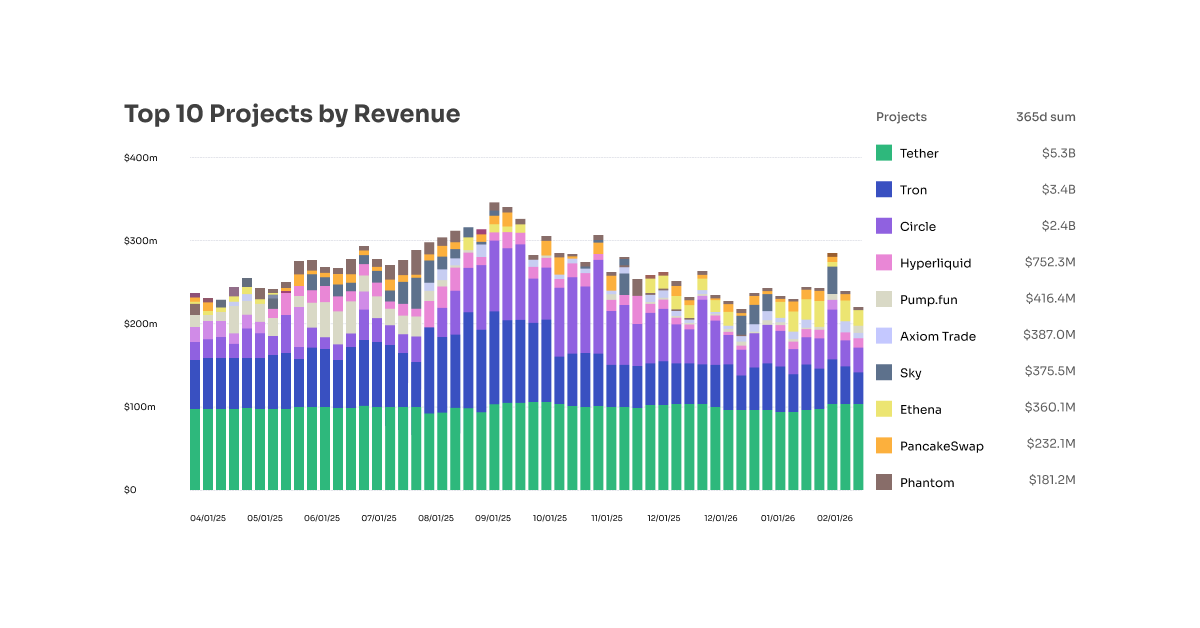The height and width of the screenshot is (628, 1200).
Task: Click the 02/01/26 x-axis date label
Action: click(x=835, y=518)
